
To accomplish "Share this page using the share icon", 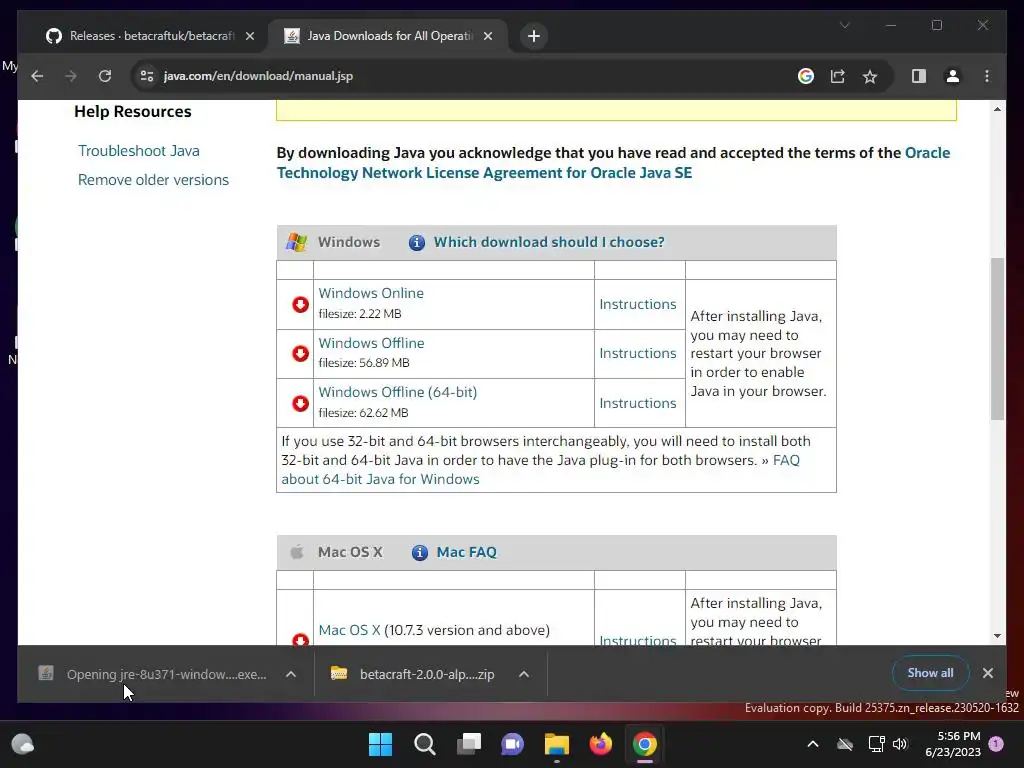I will point(838,76).
